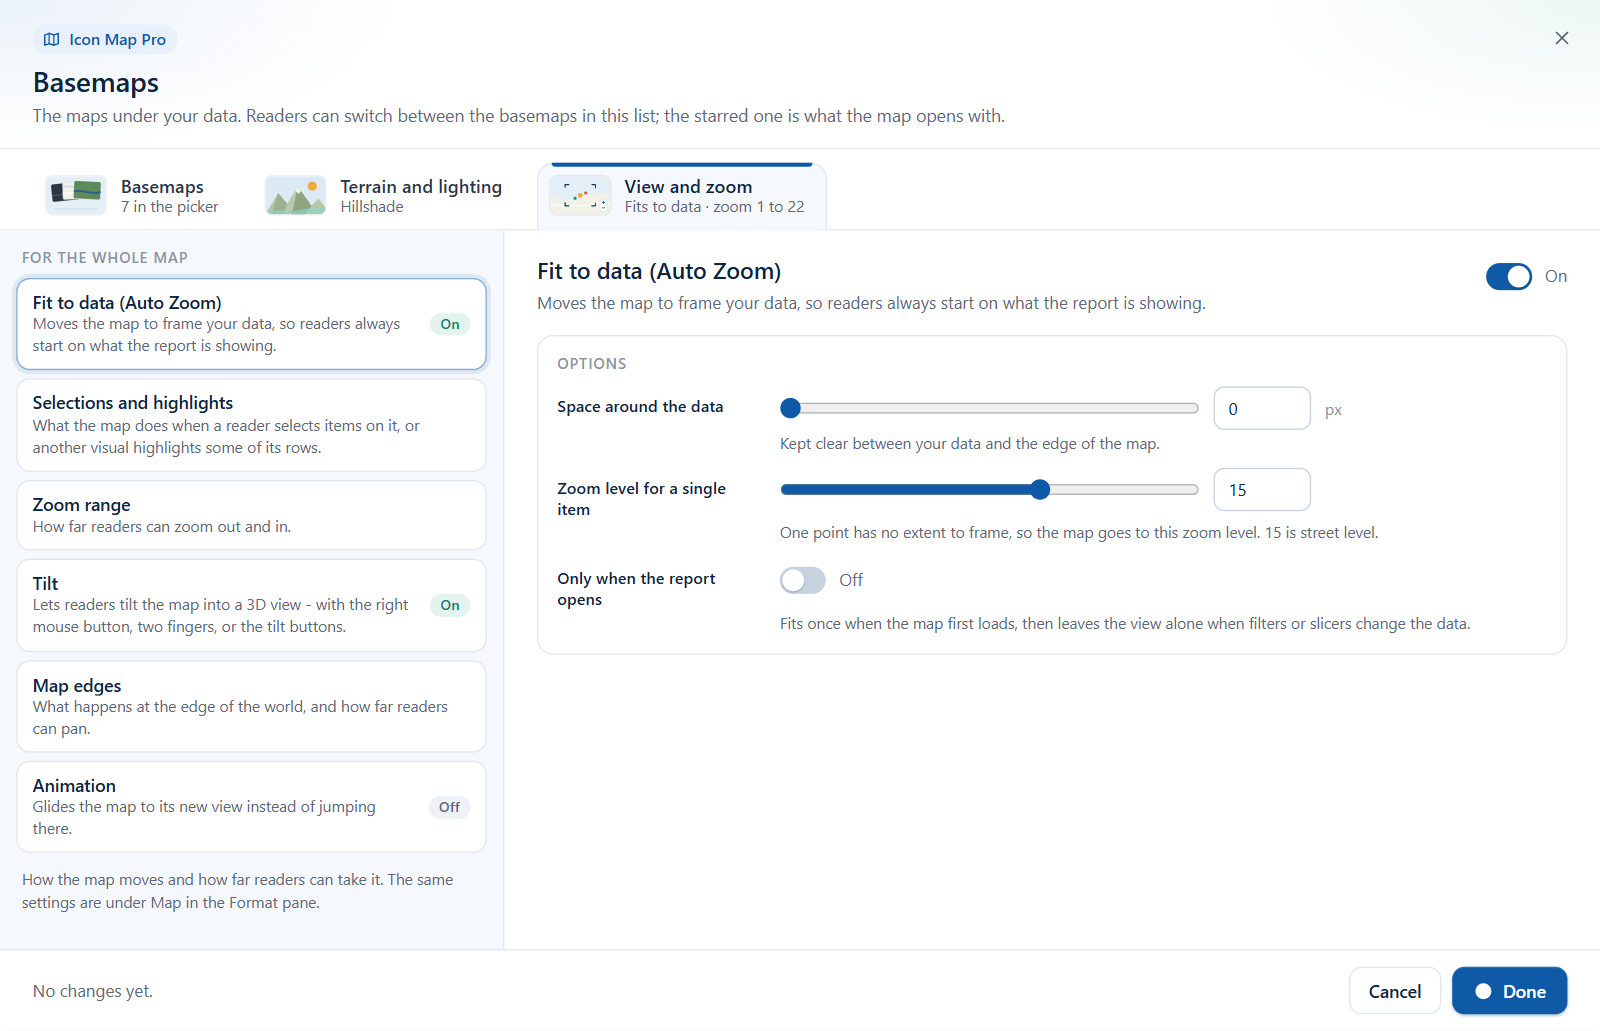Select Fit to data (Auto Zoom) card
Viewport: 1600px width, 1031px height.
(252, 324)
